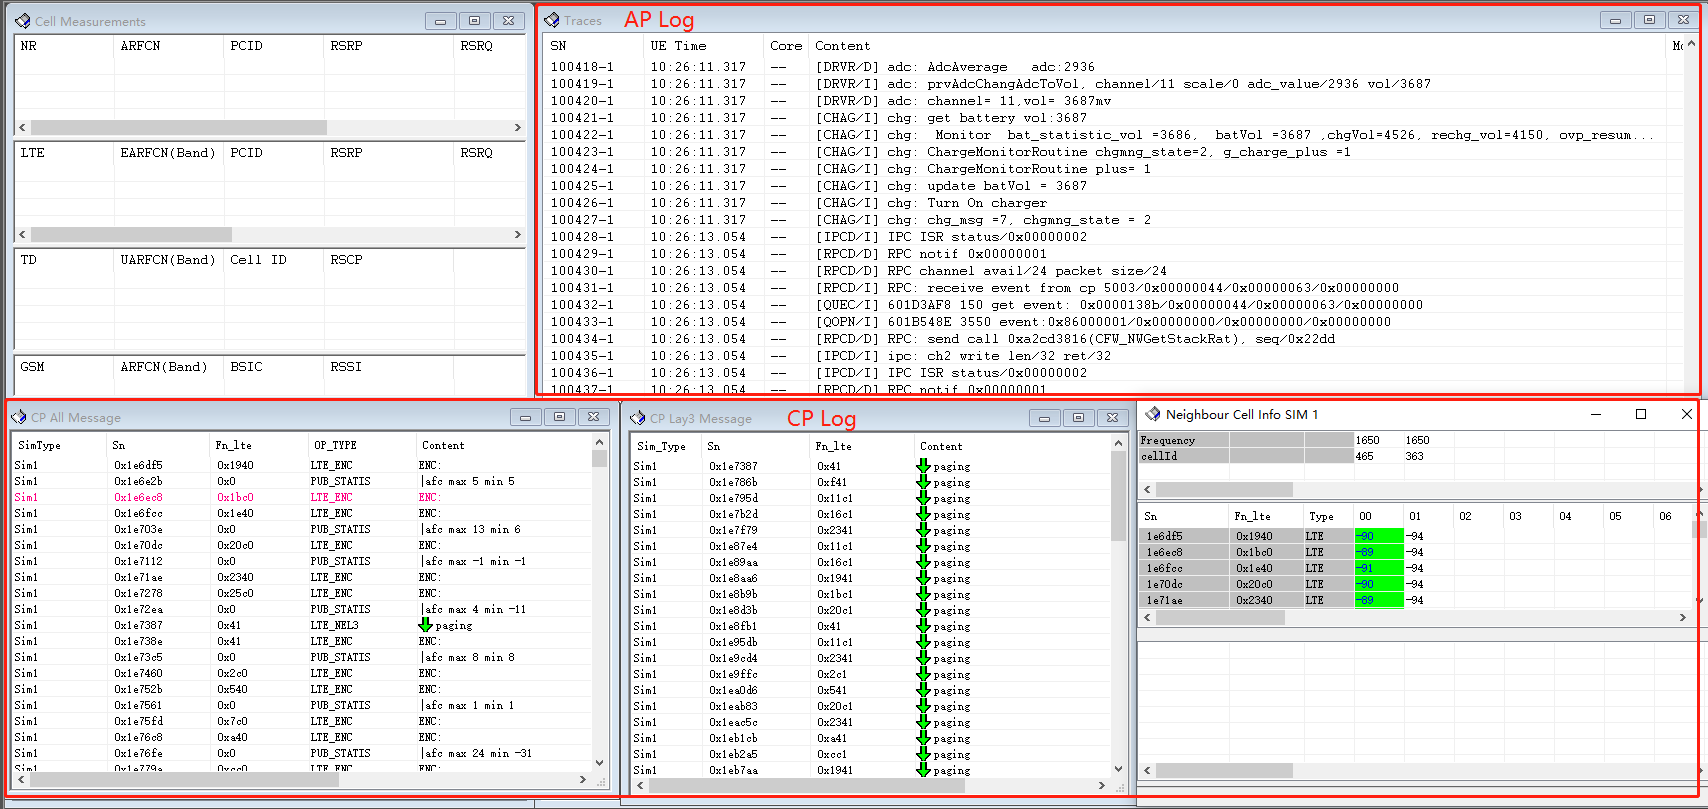Image resolution: width=1708 pixels, height=809 pixels.
Task: Select trace row 100434-1 in Traces
Action: coord(582,339)
